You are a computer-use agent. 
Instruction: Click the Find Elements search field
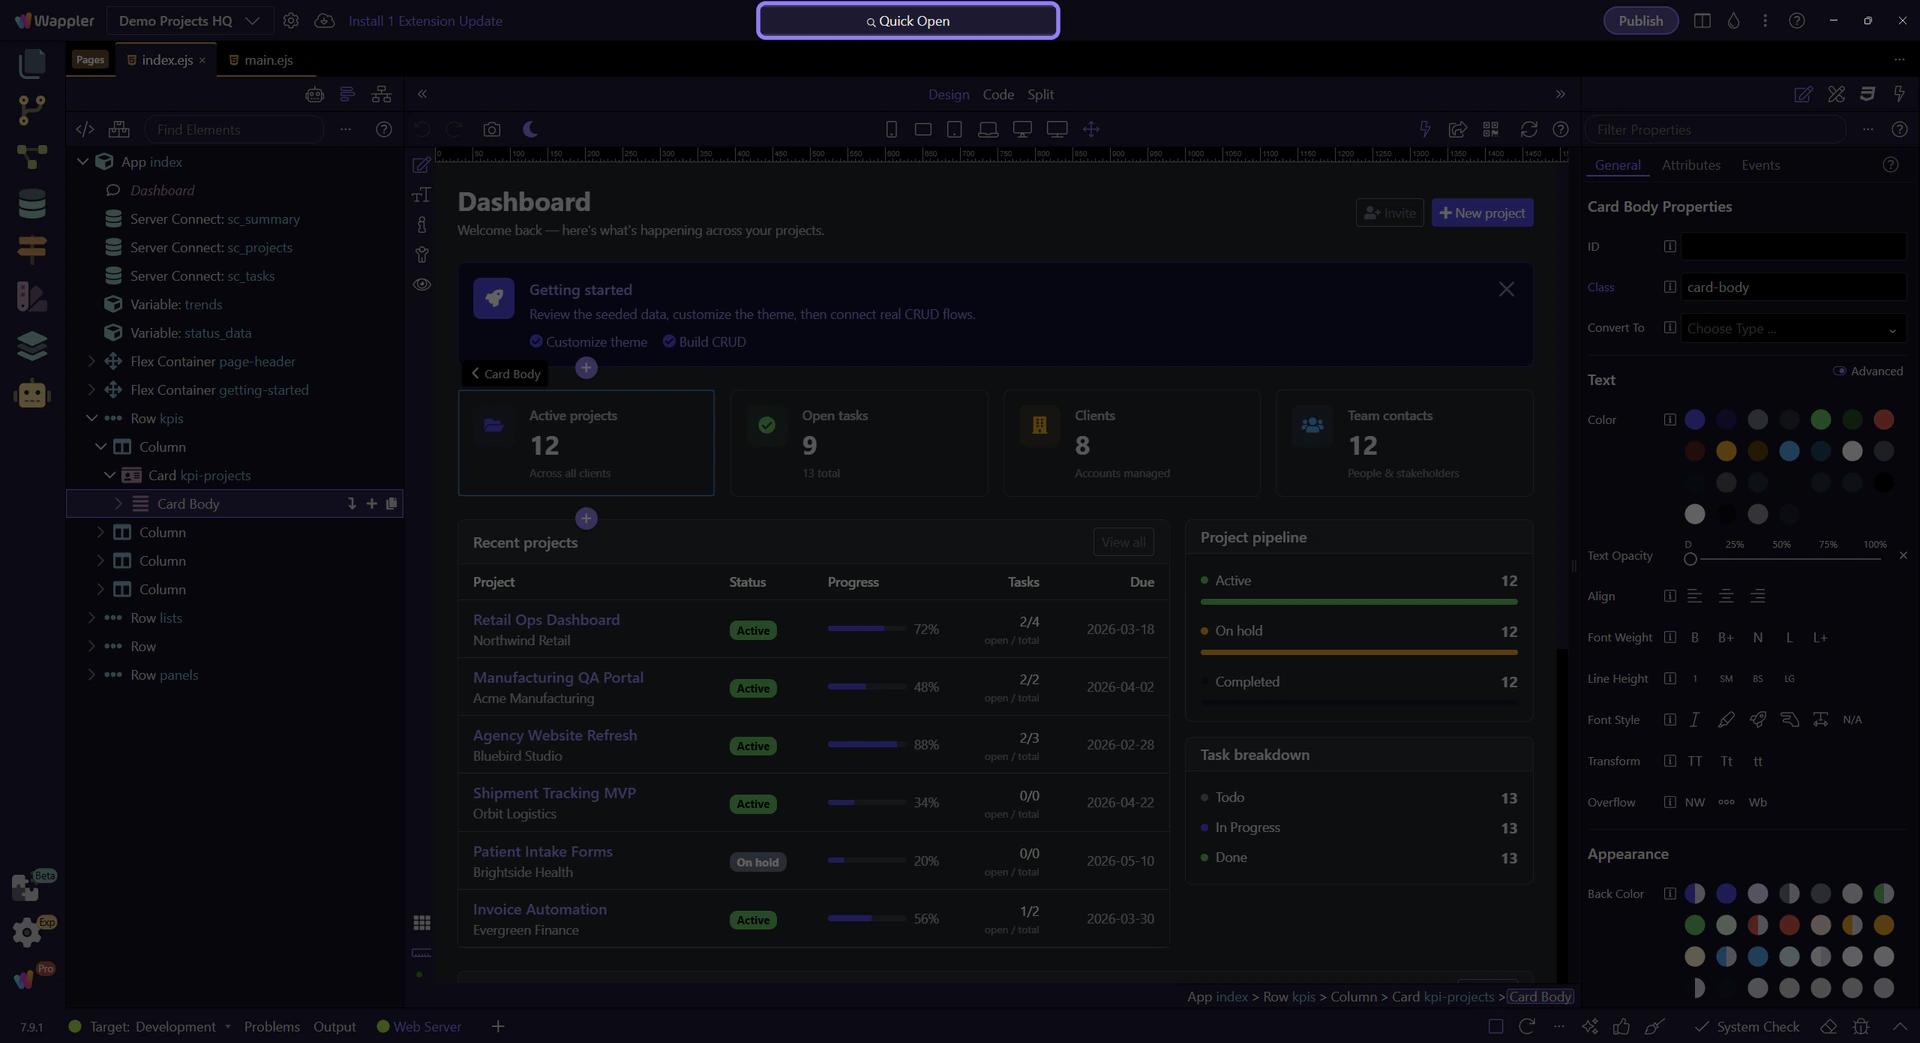(235, 130)
